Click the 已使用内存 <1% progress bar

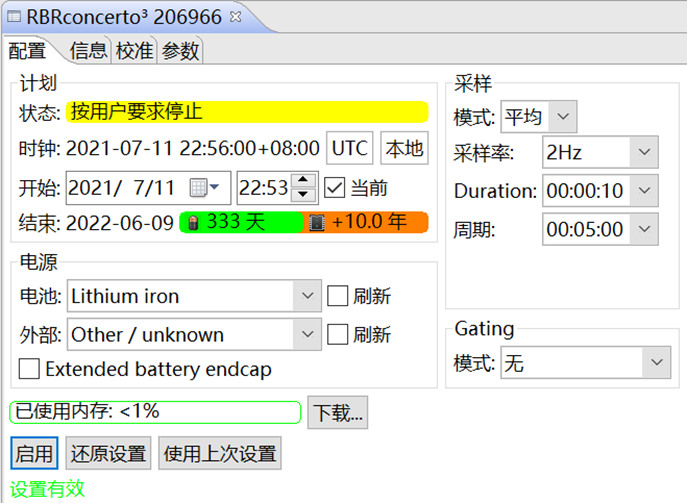click(x=155, y=412)
